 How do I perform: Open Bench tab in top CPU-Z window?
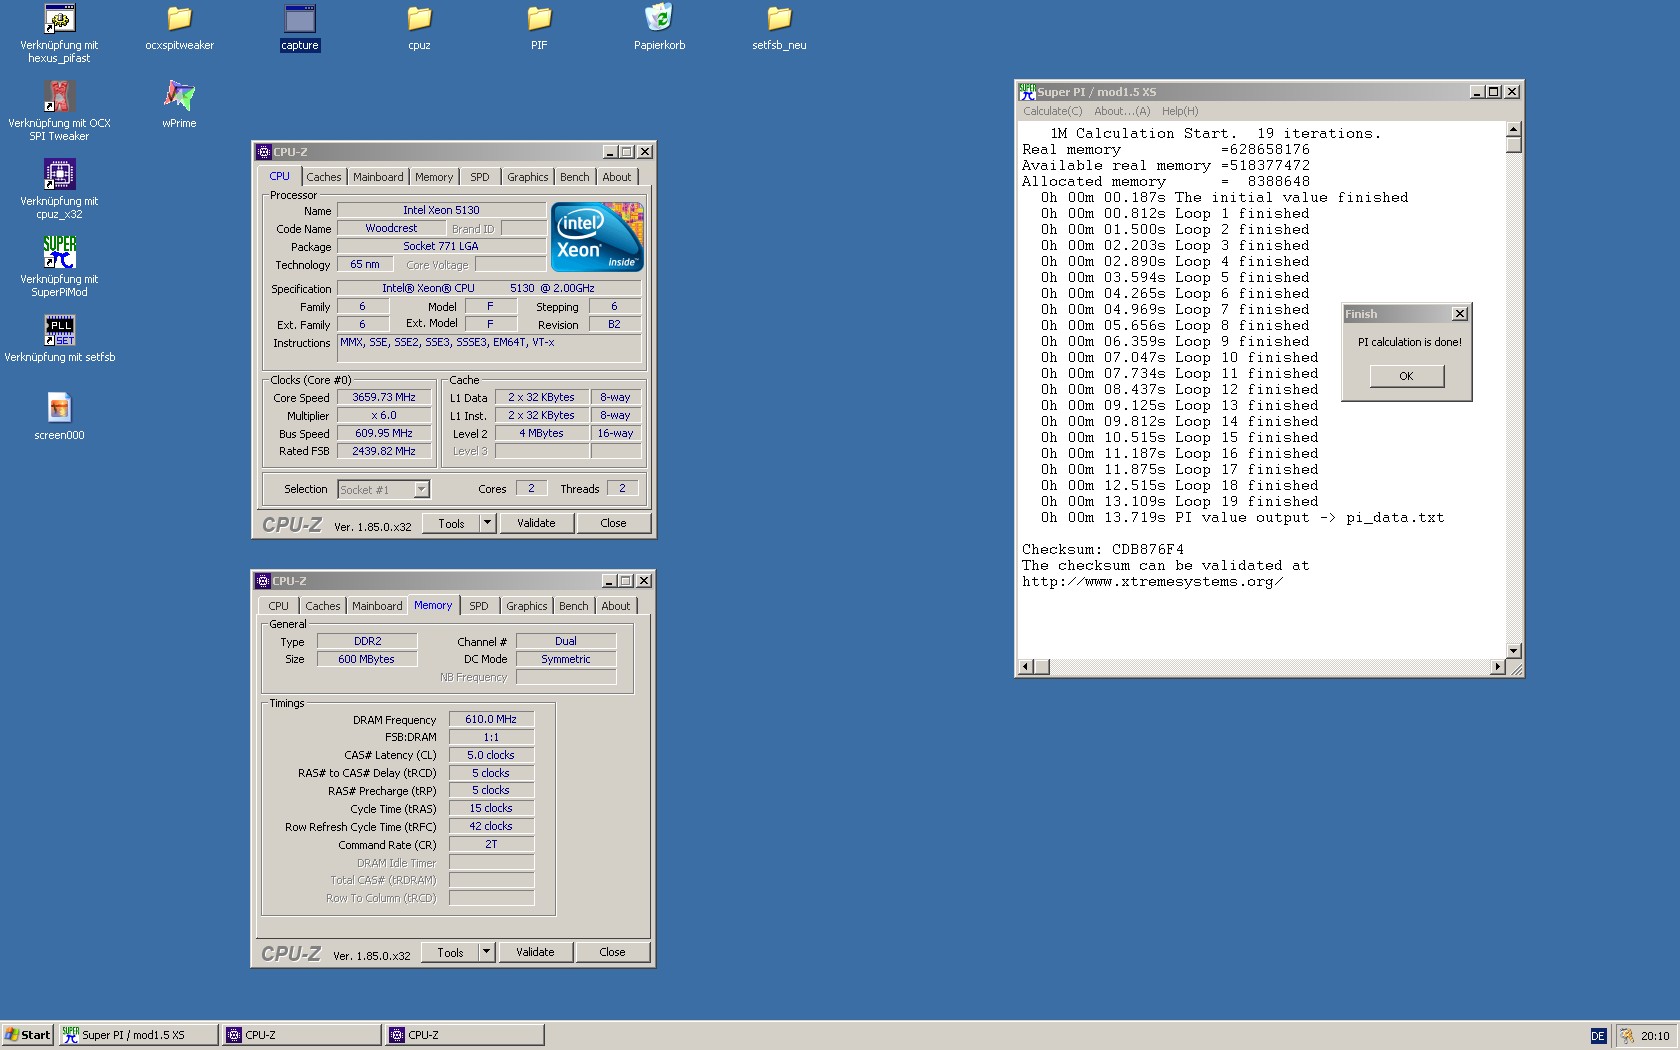(575, 177)
